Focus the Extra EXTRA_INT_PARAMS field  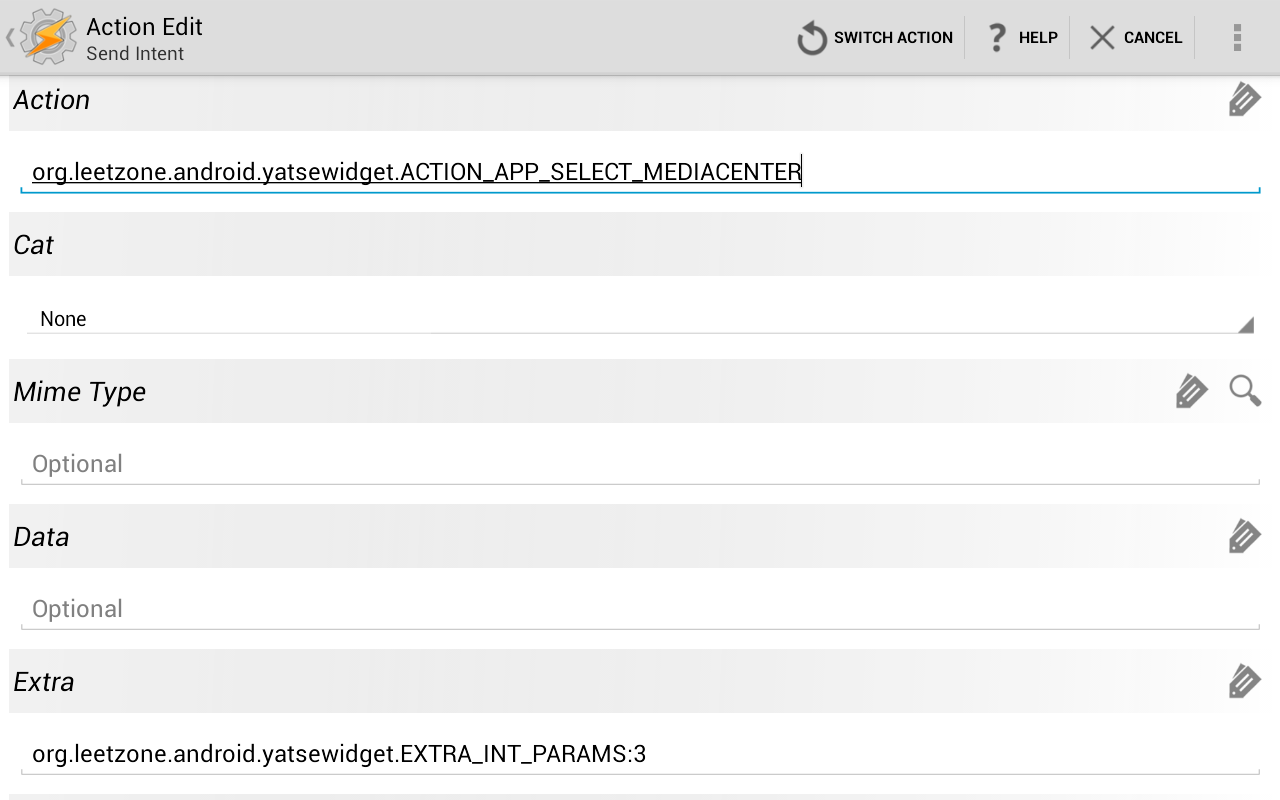click(x=640, y=754)
